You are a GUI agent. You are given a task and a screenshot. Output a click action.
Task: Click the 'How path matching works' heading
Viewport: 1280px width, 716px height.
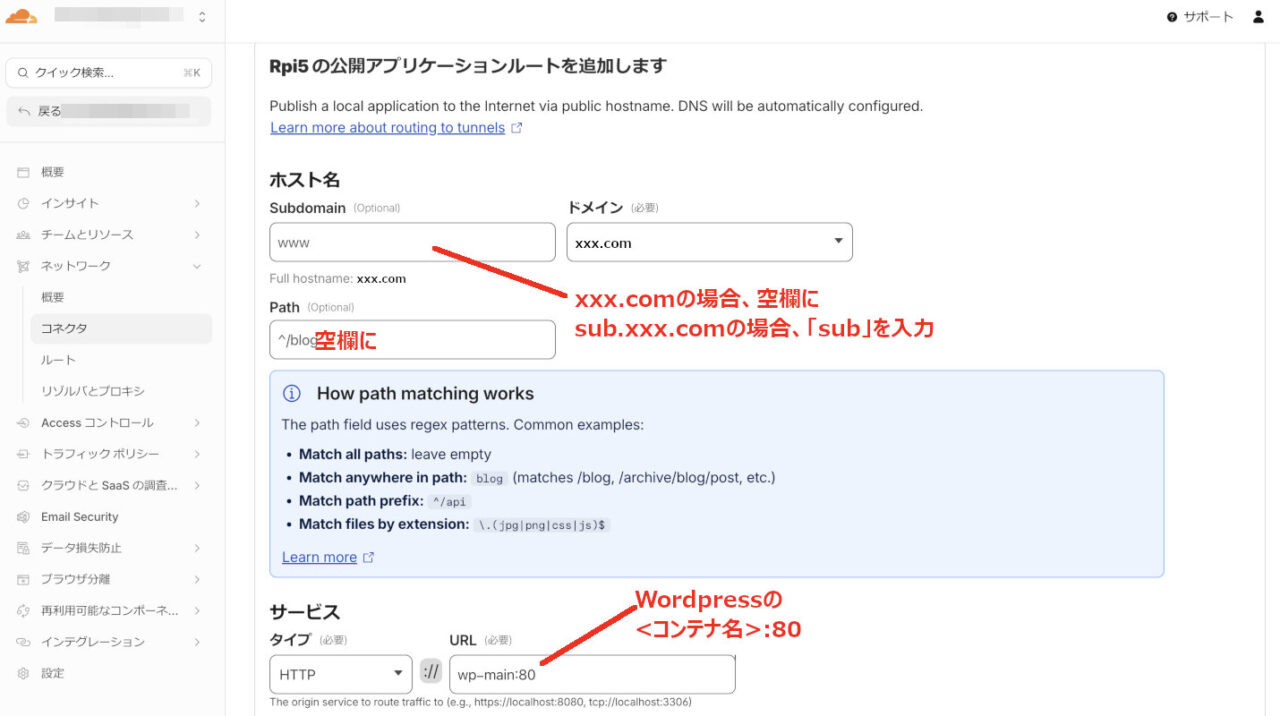tap(425, 394)
